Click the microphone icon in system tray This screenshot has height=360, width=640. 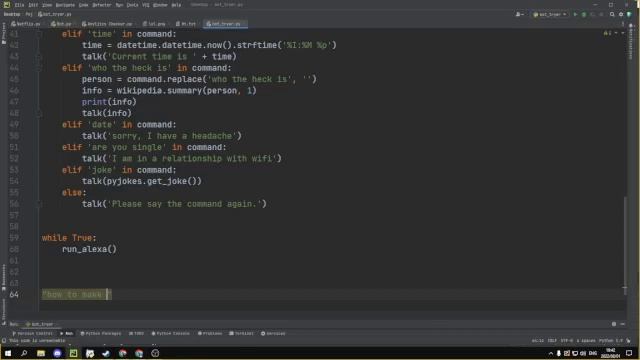(x=559, y=353)
